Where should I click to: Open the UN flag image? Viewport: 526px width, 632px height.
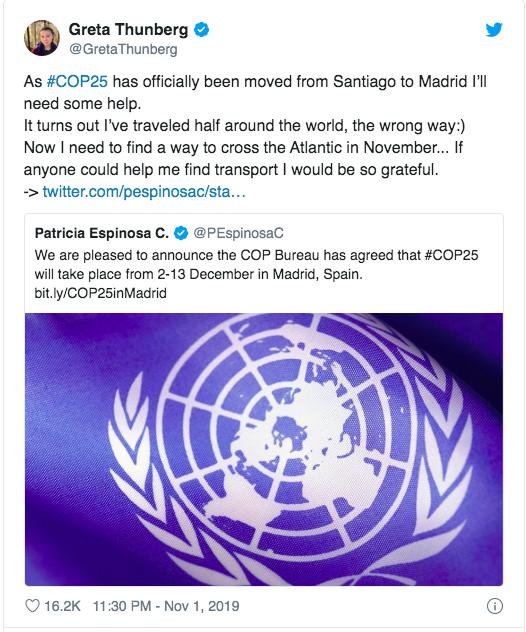[x=264, y=449]
